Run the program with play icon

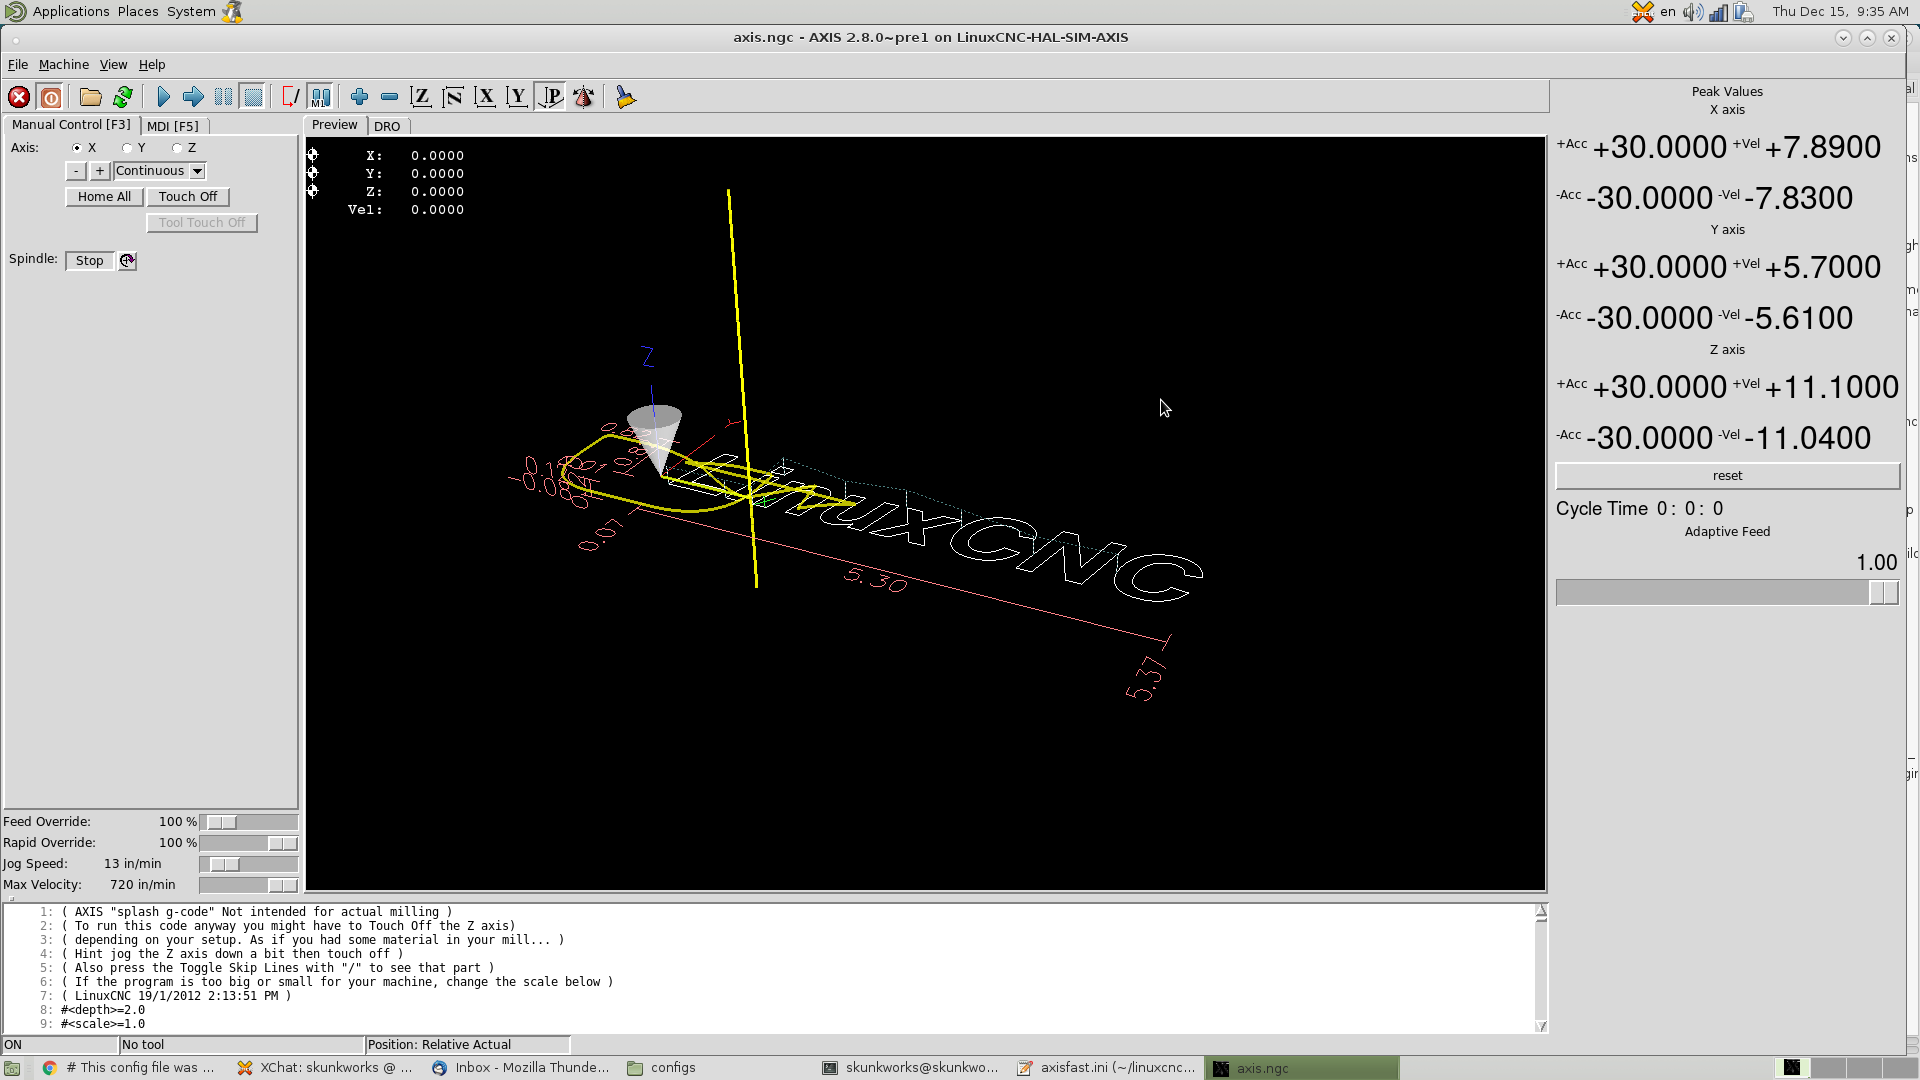coord(163,97)
